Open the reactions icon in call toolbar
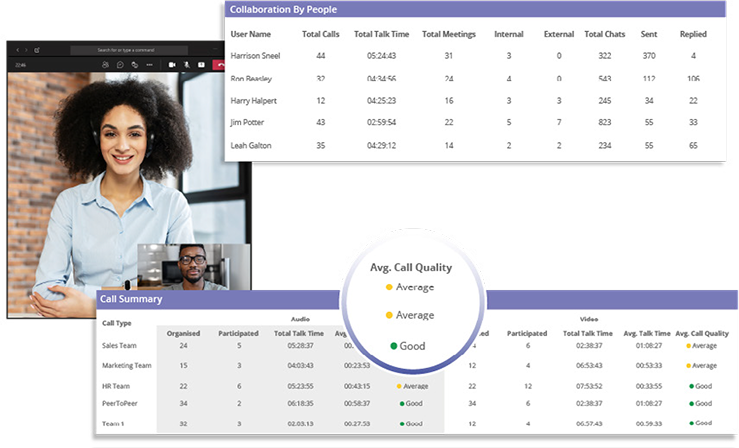Viewport: 739px width, 448px height. point(135,65)
